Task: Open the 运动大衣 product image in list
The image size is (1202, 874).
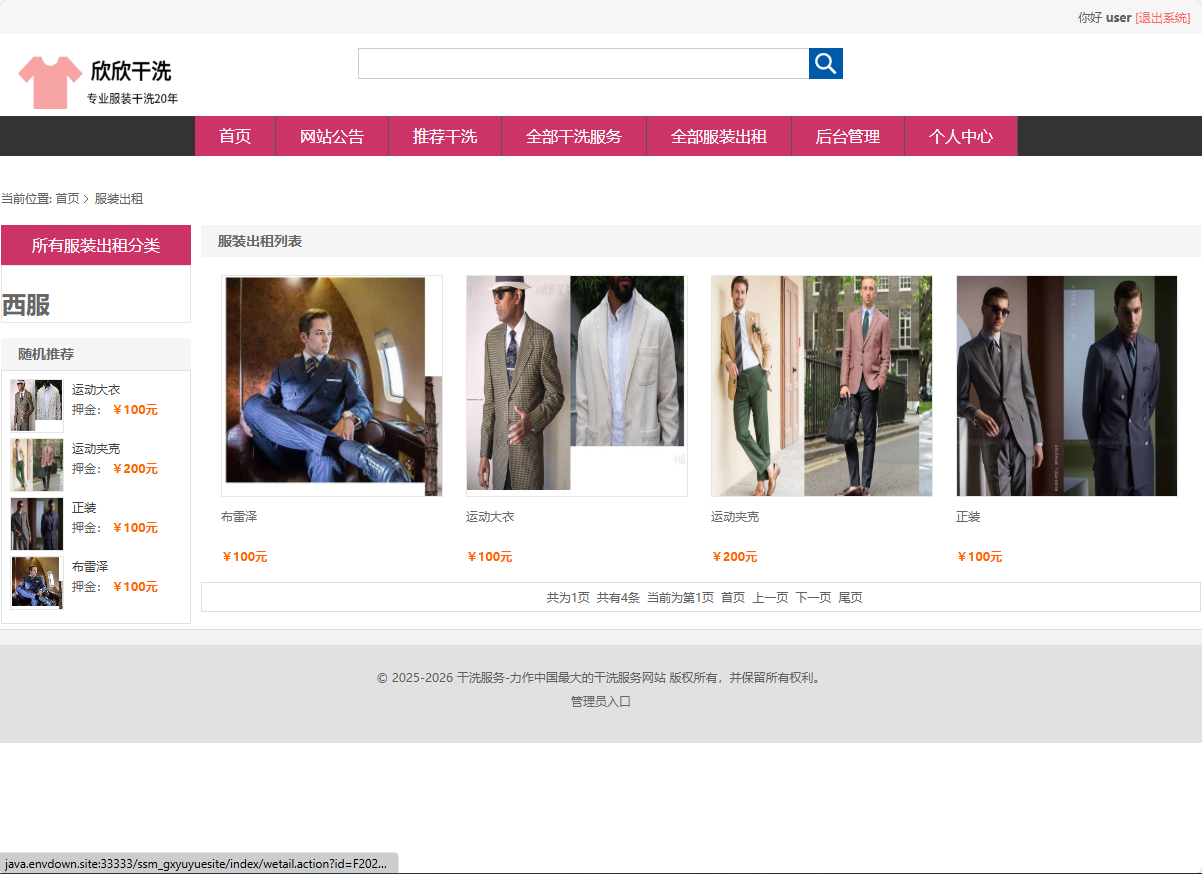Action: (576, 386)
